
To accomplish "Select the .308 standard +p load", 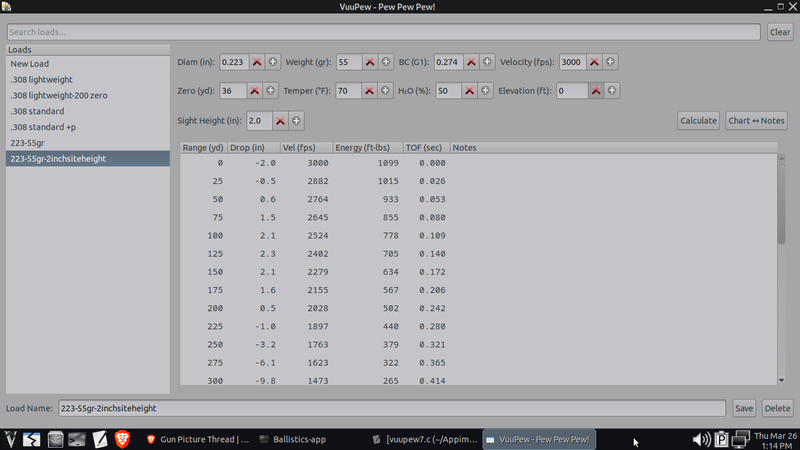I will click(43, 127).
